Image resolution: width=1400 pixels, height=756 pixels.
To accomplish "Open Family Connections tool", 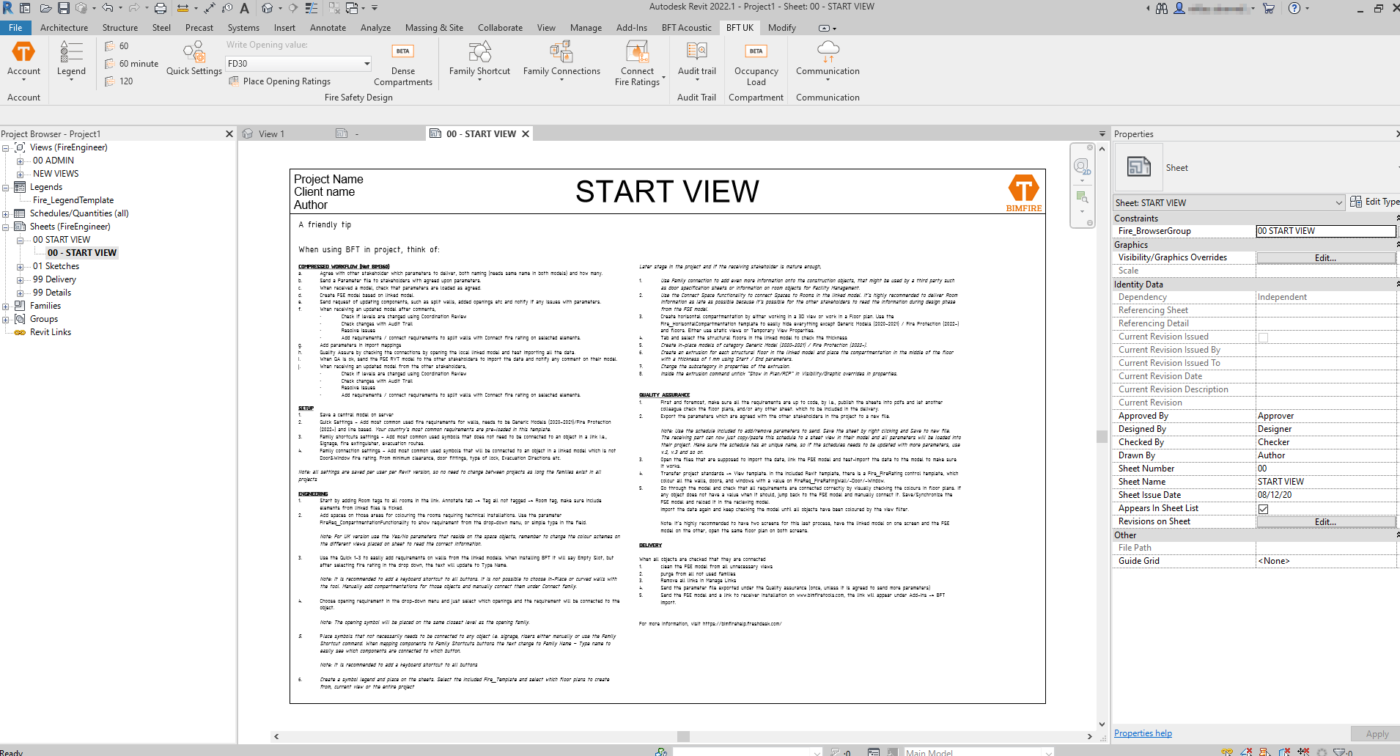I will 561,60.
